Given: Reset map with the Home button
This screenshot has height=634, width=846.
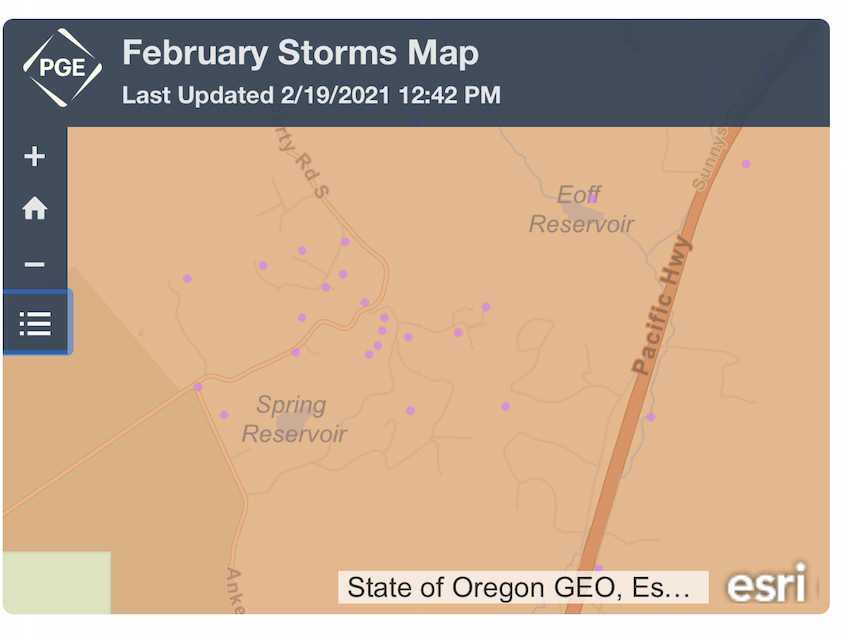Looking at the screenshot, I should coord(35,209).
